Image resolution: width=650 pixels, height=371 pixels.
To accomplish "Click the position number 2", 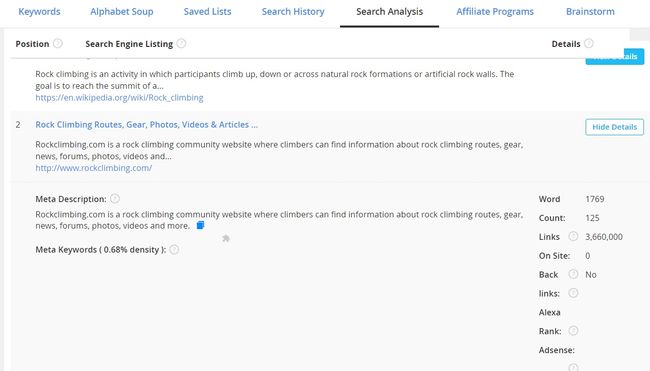I will pos(18,125).
